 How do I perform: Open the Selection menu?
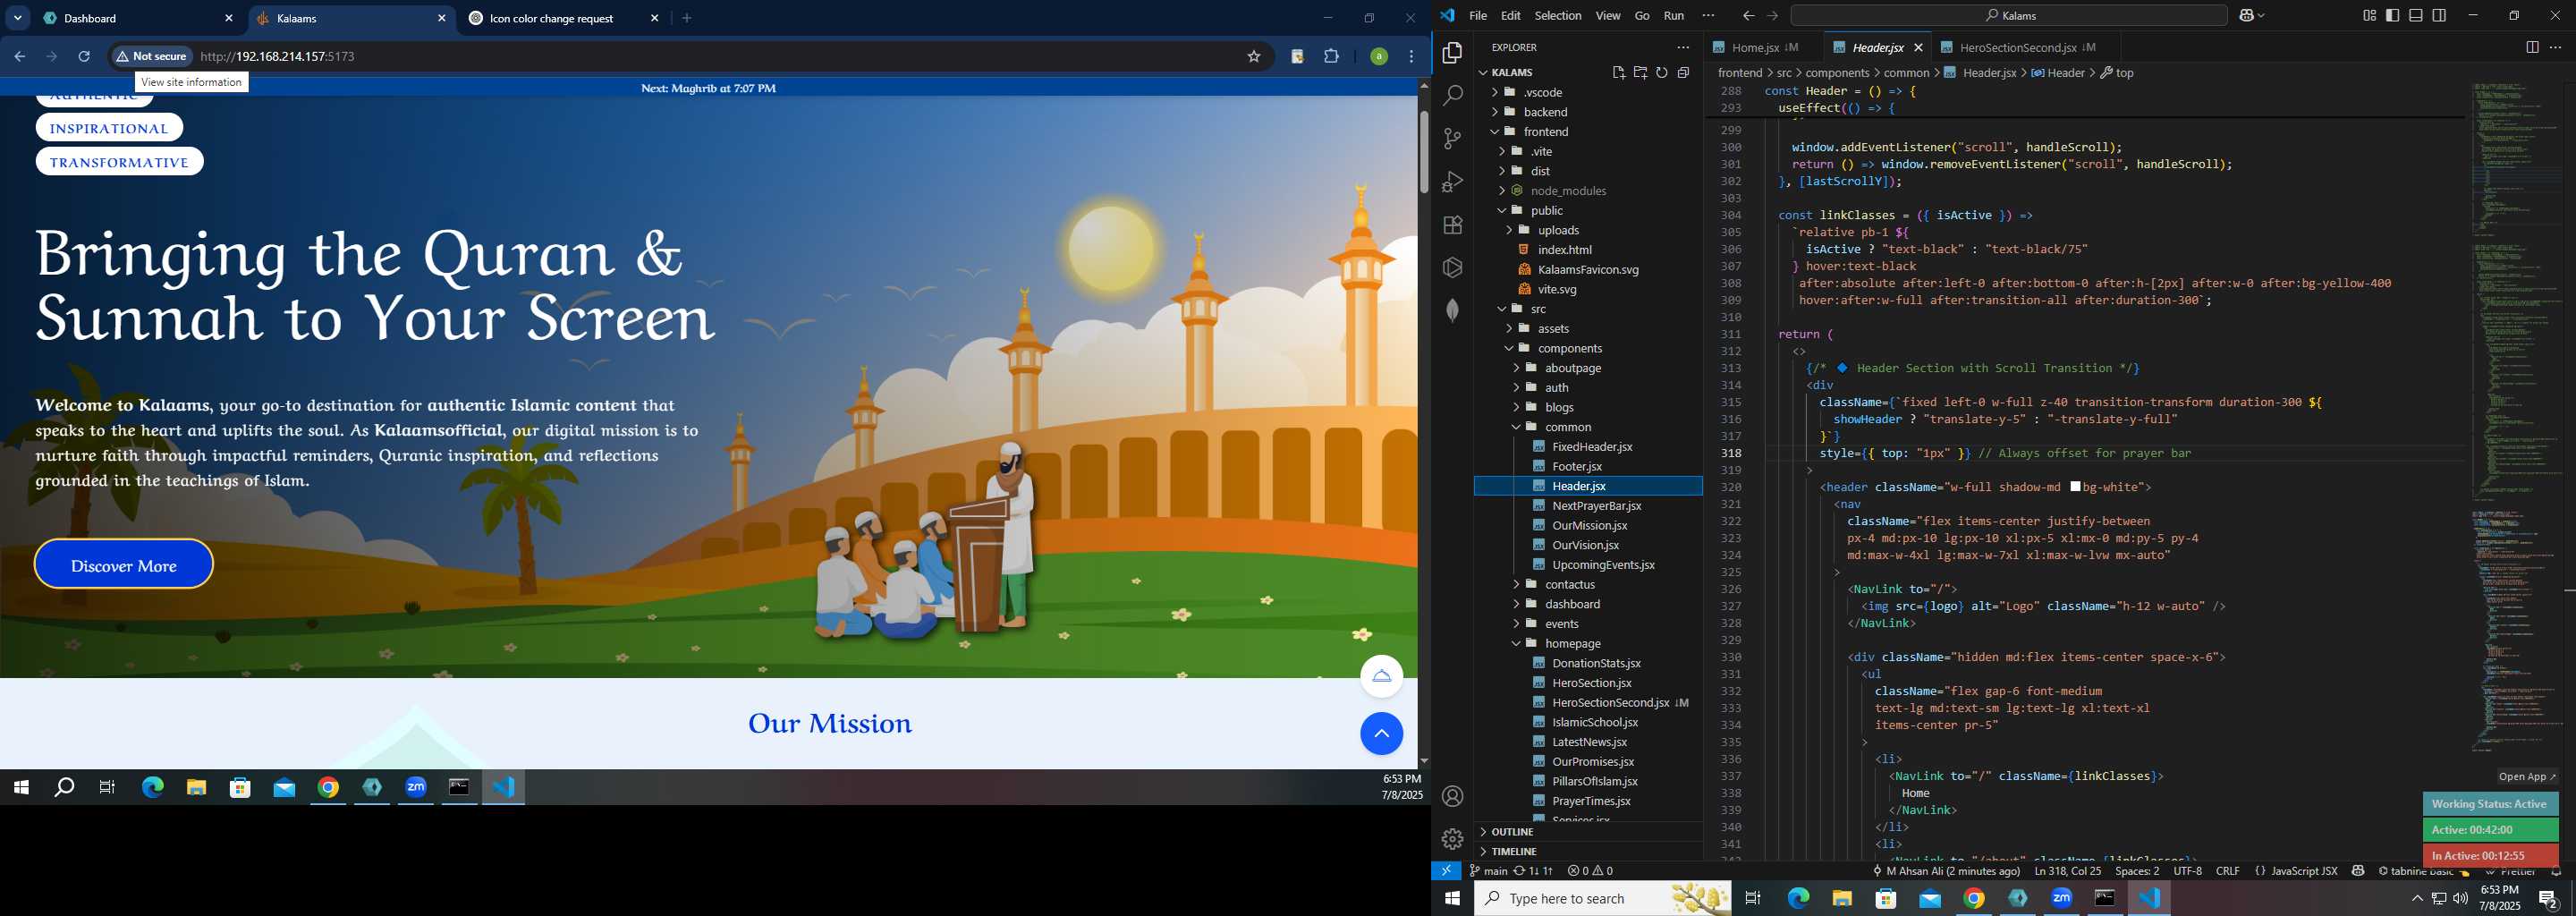point(1557,16)
